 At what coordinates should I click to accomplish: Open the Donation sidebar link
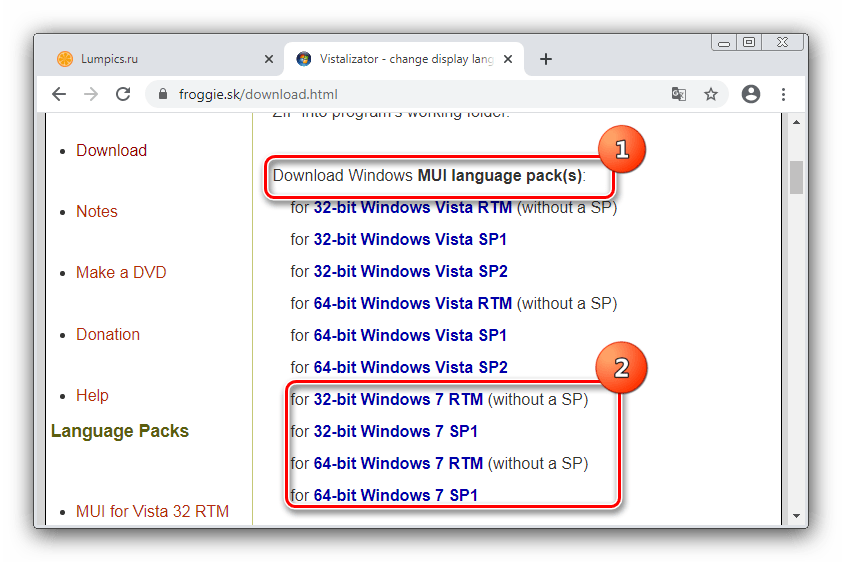108,334
